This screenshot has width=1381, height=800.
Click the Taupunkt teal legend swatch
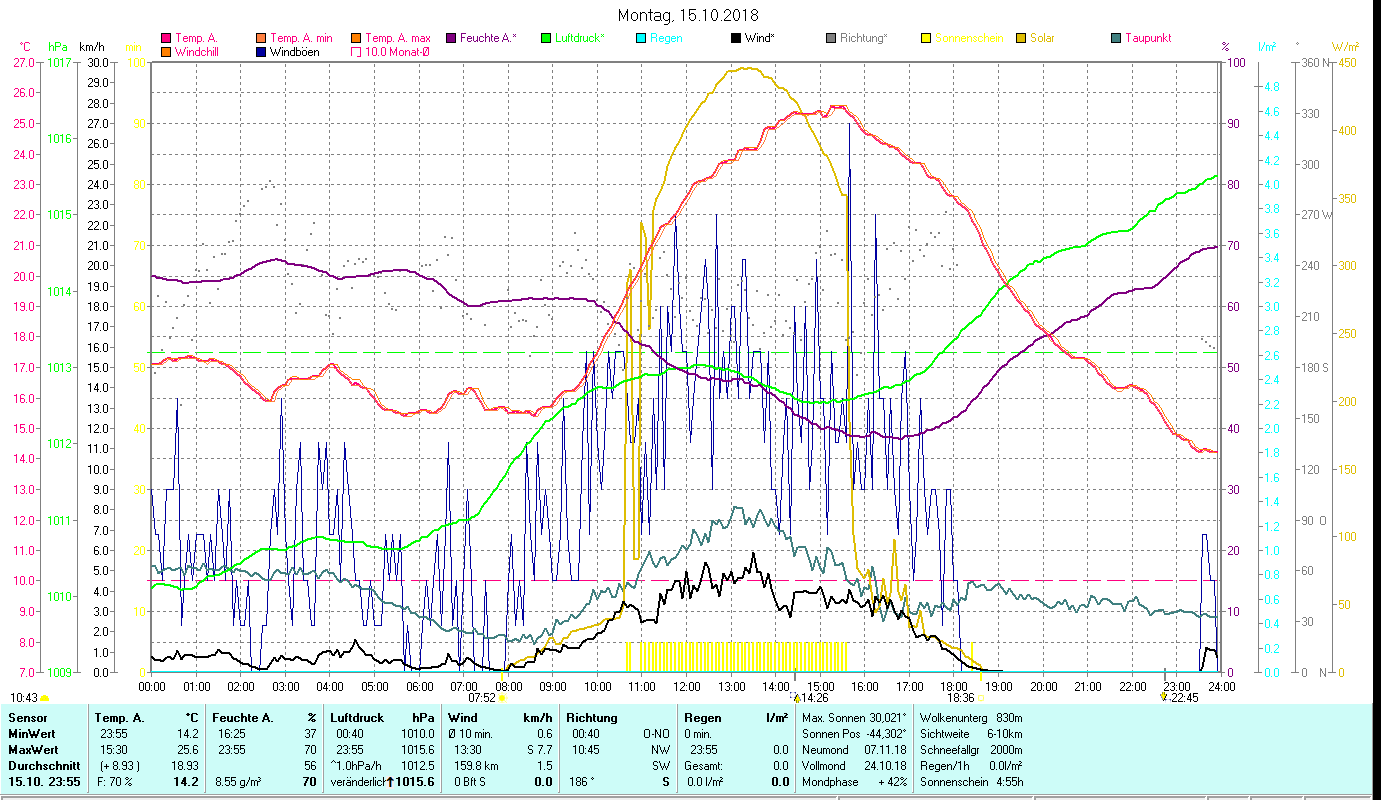pos(1116,38)
